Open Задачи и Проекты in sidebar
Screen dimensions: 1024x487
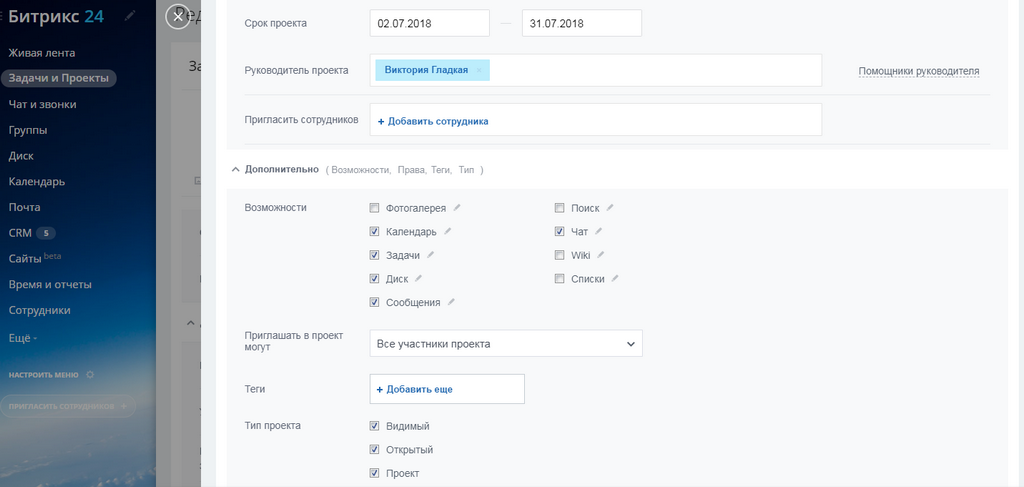click(58, 78)
